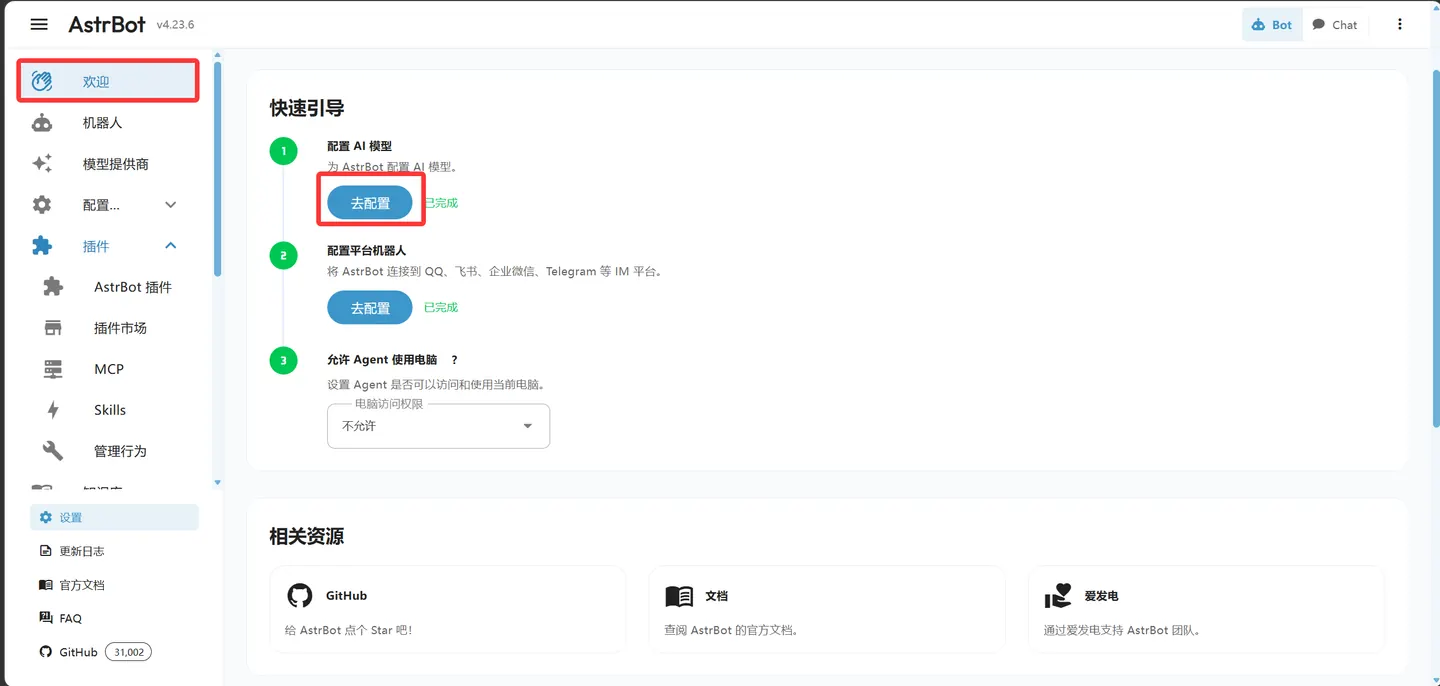Click the gear icon beside 设置
Screen dimensions: 1440x686
(45, 517)
